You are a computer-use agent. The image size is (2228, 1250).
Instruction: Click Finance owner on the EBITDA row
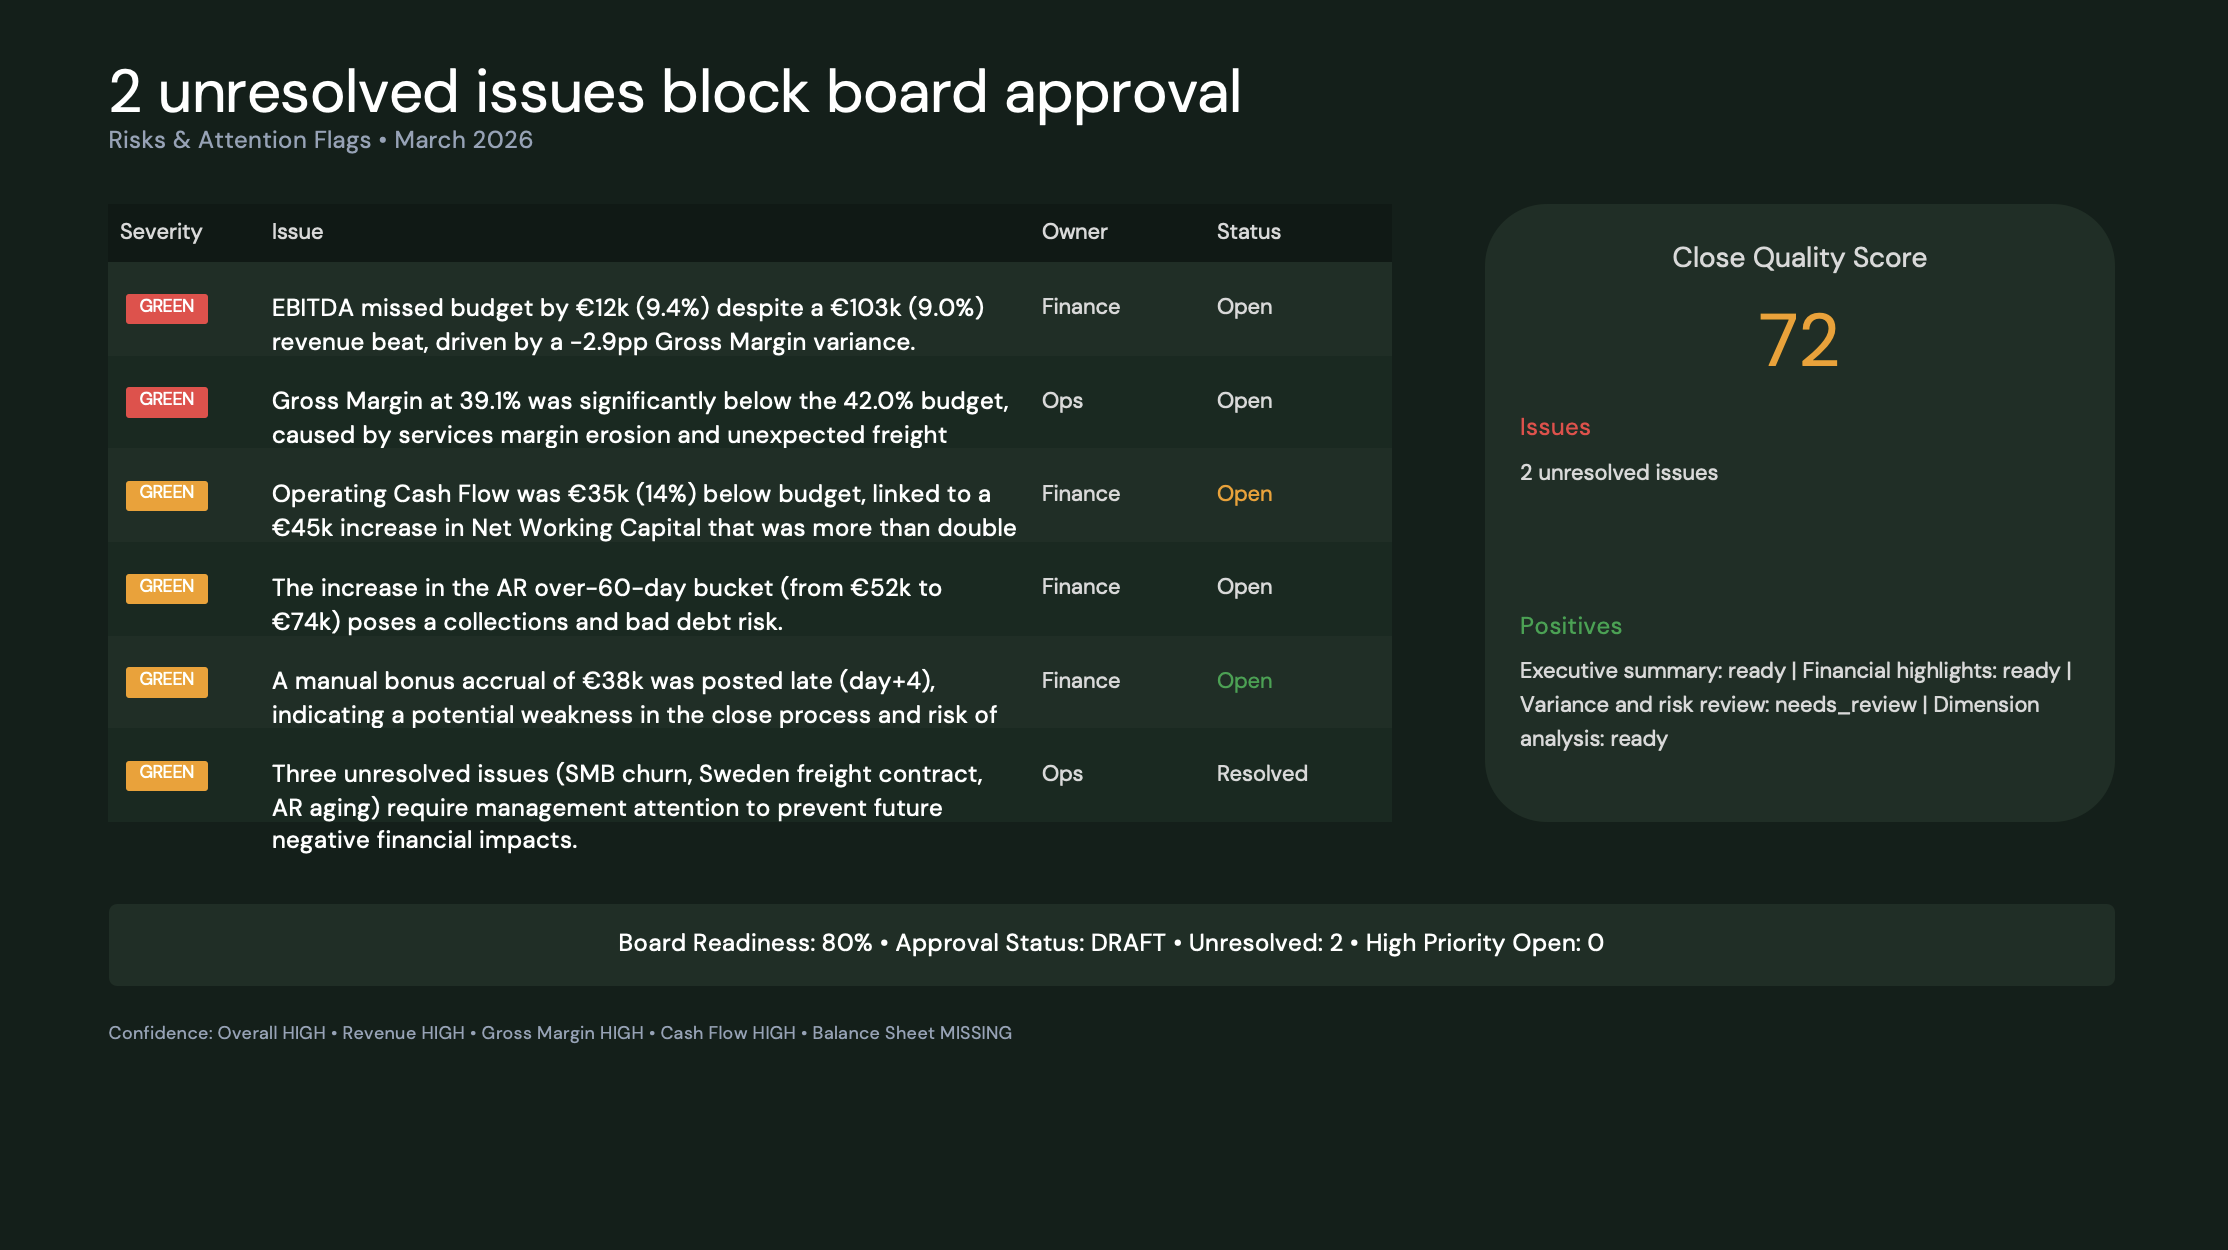click(1081, 307)
